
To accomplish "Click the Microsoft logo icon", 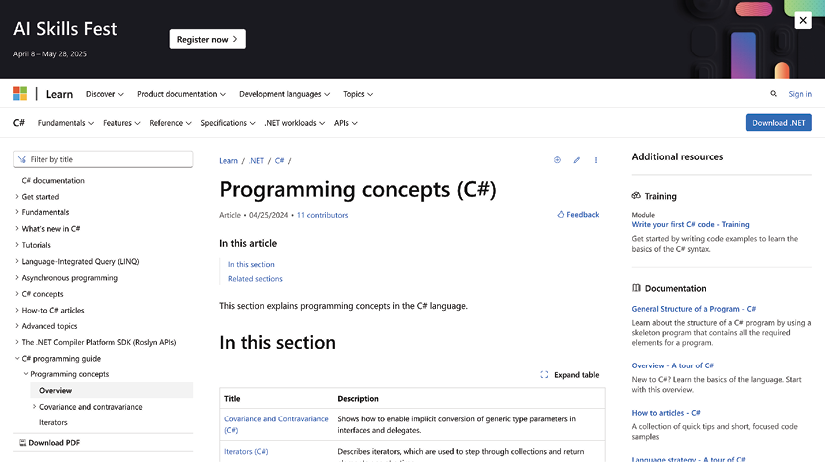I will [20, 94].
